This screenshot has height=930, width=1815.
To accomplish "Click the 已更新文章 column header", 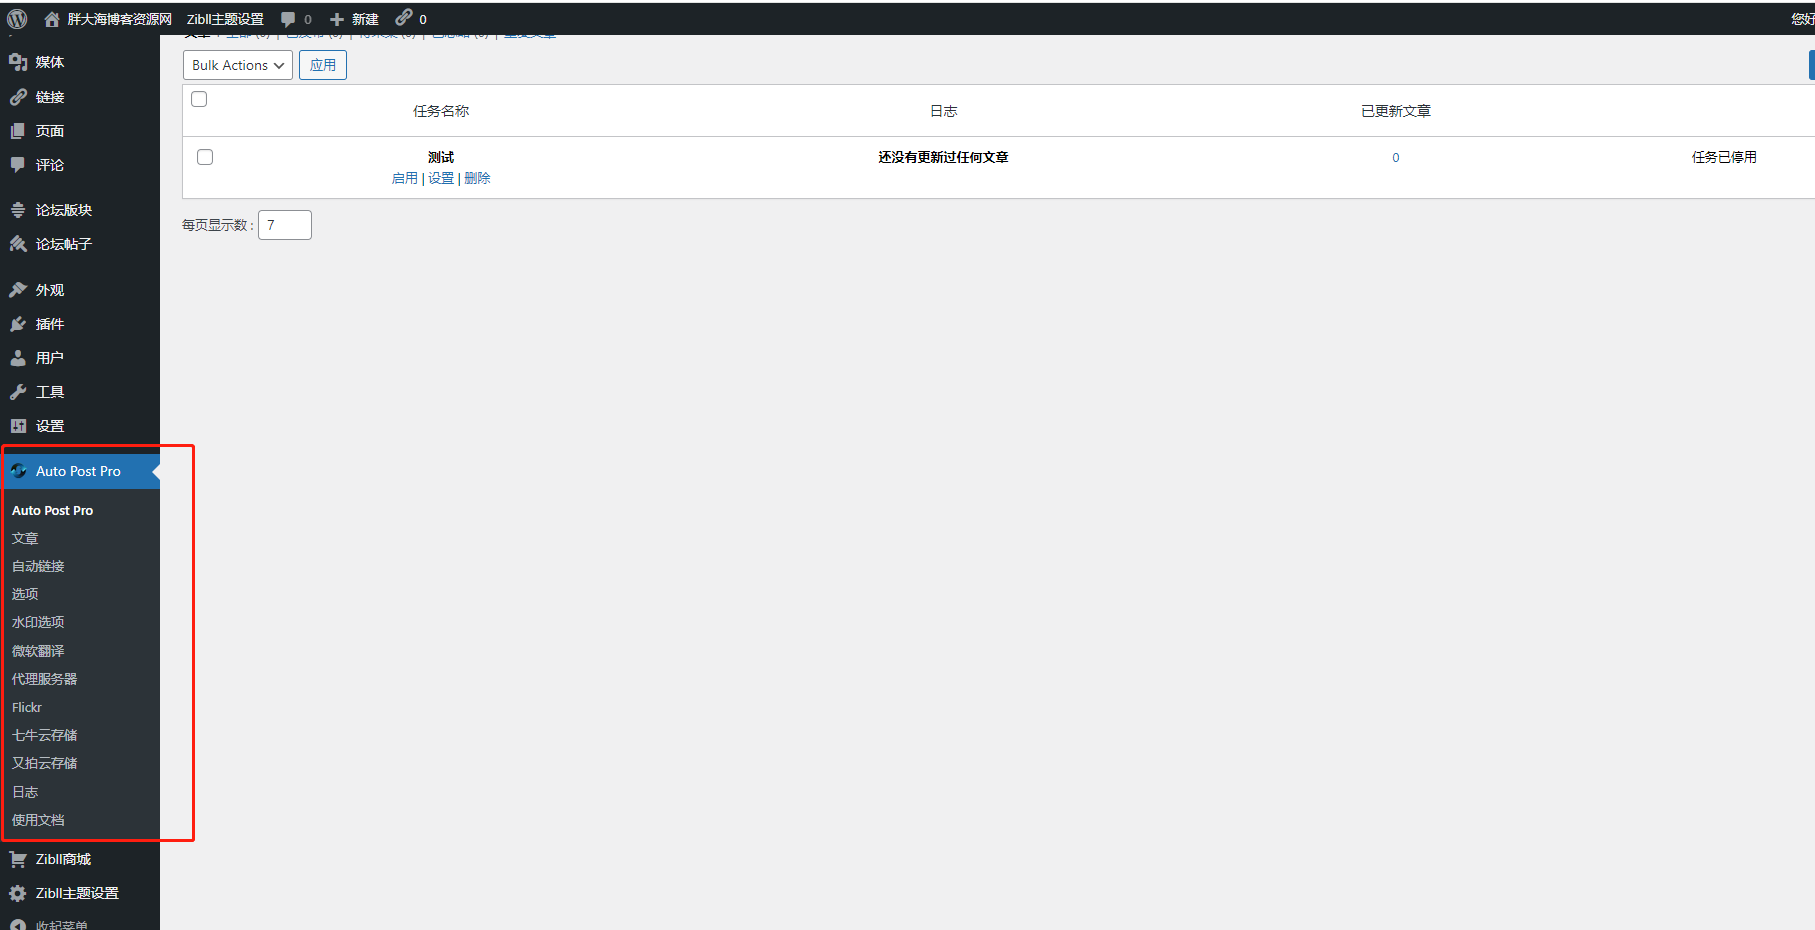I will [1396, 111].
